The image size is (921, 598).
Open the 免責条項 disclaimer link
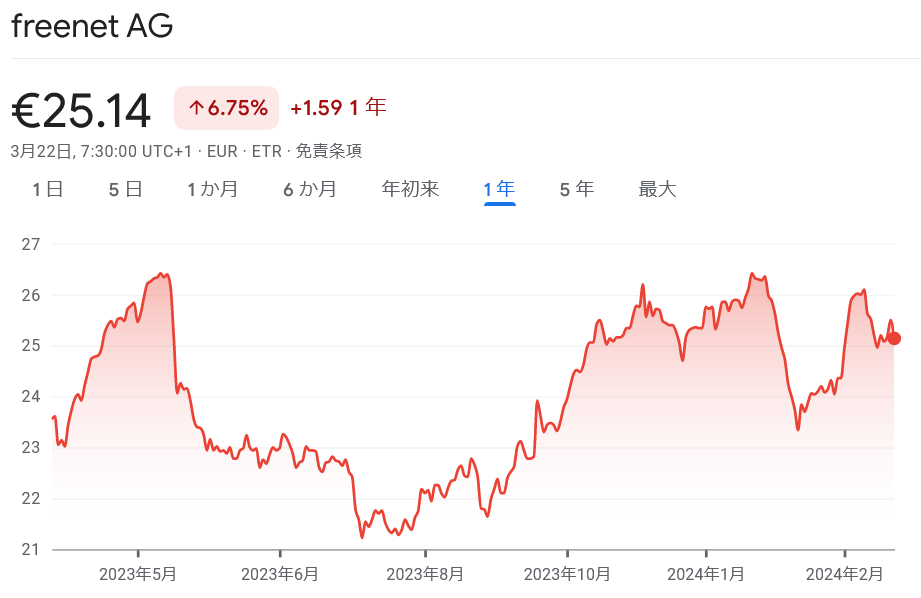[x=332, y=151]
